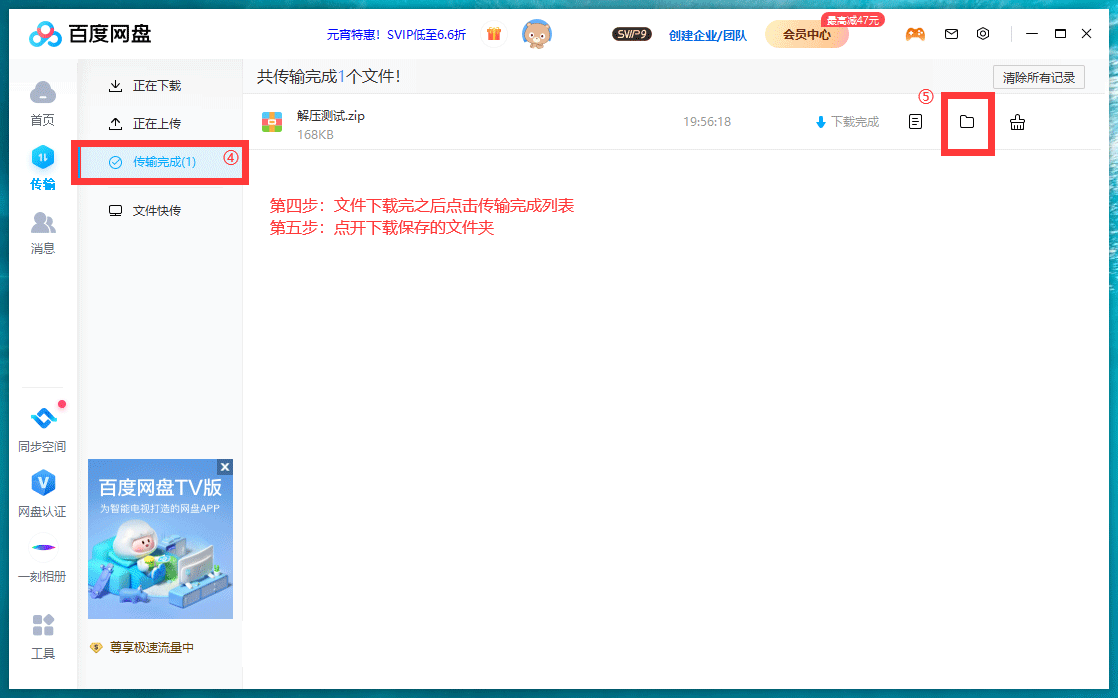Switch to 正在上传 list
Screen dimensions: 1118x698
click(x=157, y=124)
